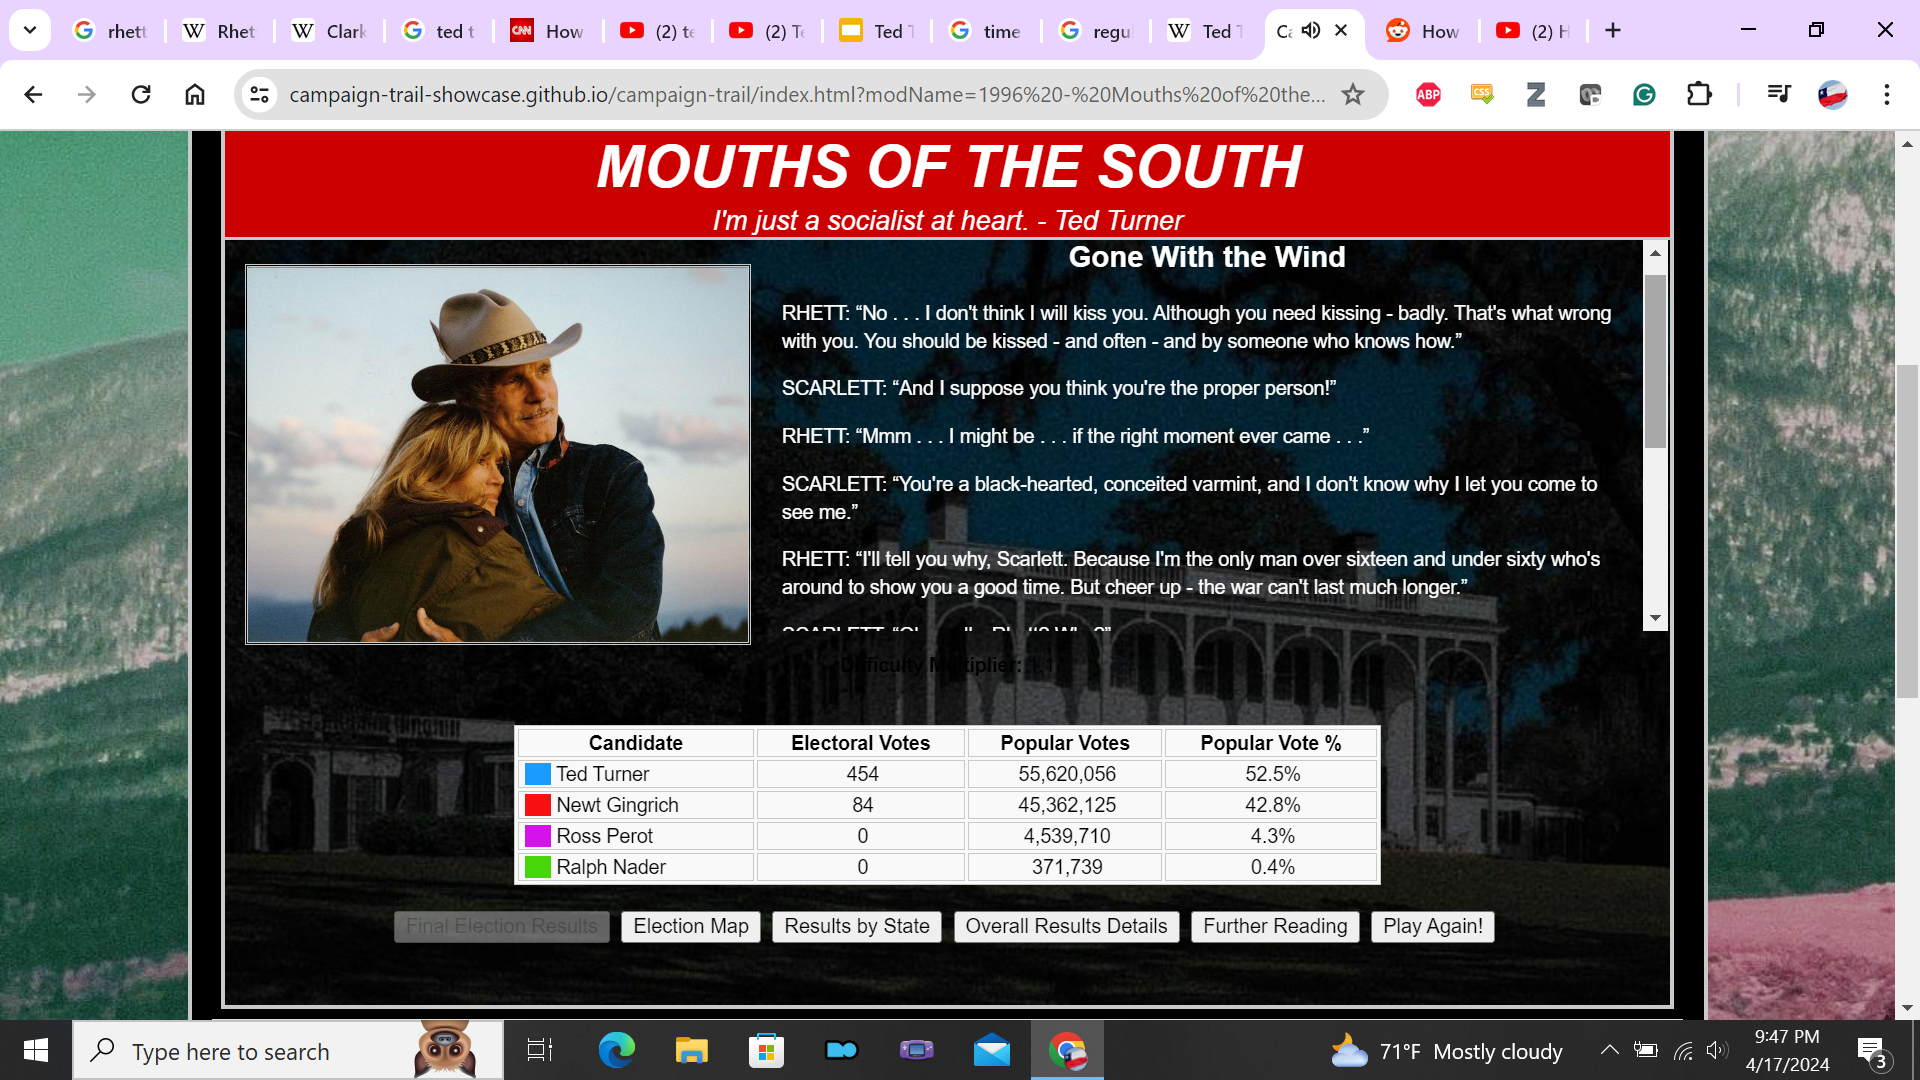Open the Election Map view
Screen dimensions: 1920x1080
point(691,927)
